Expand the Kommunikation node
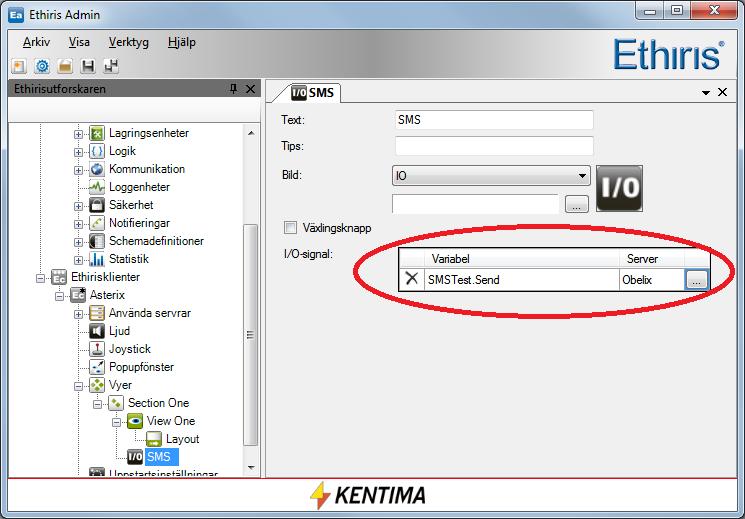Viewport: 745px width, 519px height. [78, 170]
